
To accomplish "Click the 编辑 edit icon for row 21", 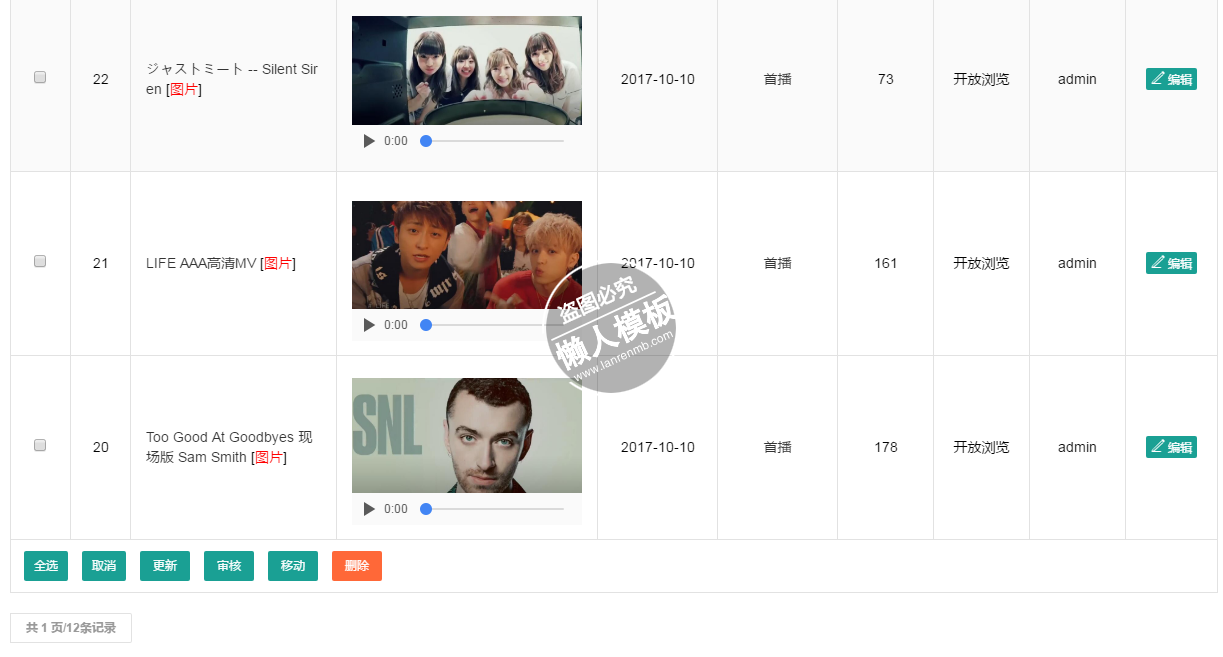I will point(1171,263).
